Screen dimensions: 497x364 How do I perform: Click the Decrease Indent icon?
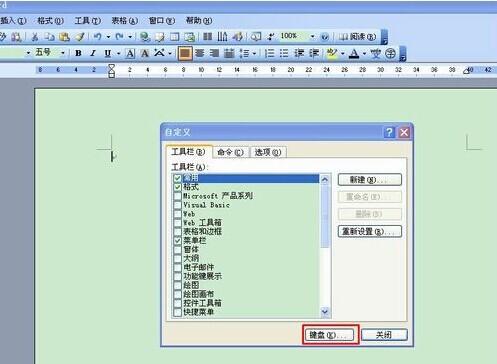pyautogui.click(x=299, y=53)
